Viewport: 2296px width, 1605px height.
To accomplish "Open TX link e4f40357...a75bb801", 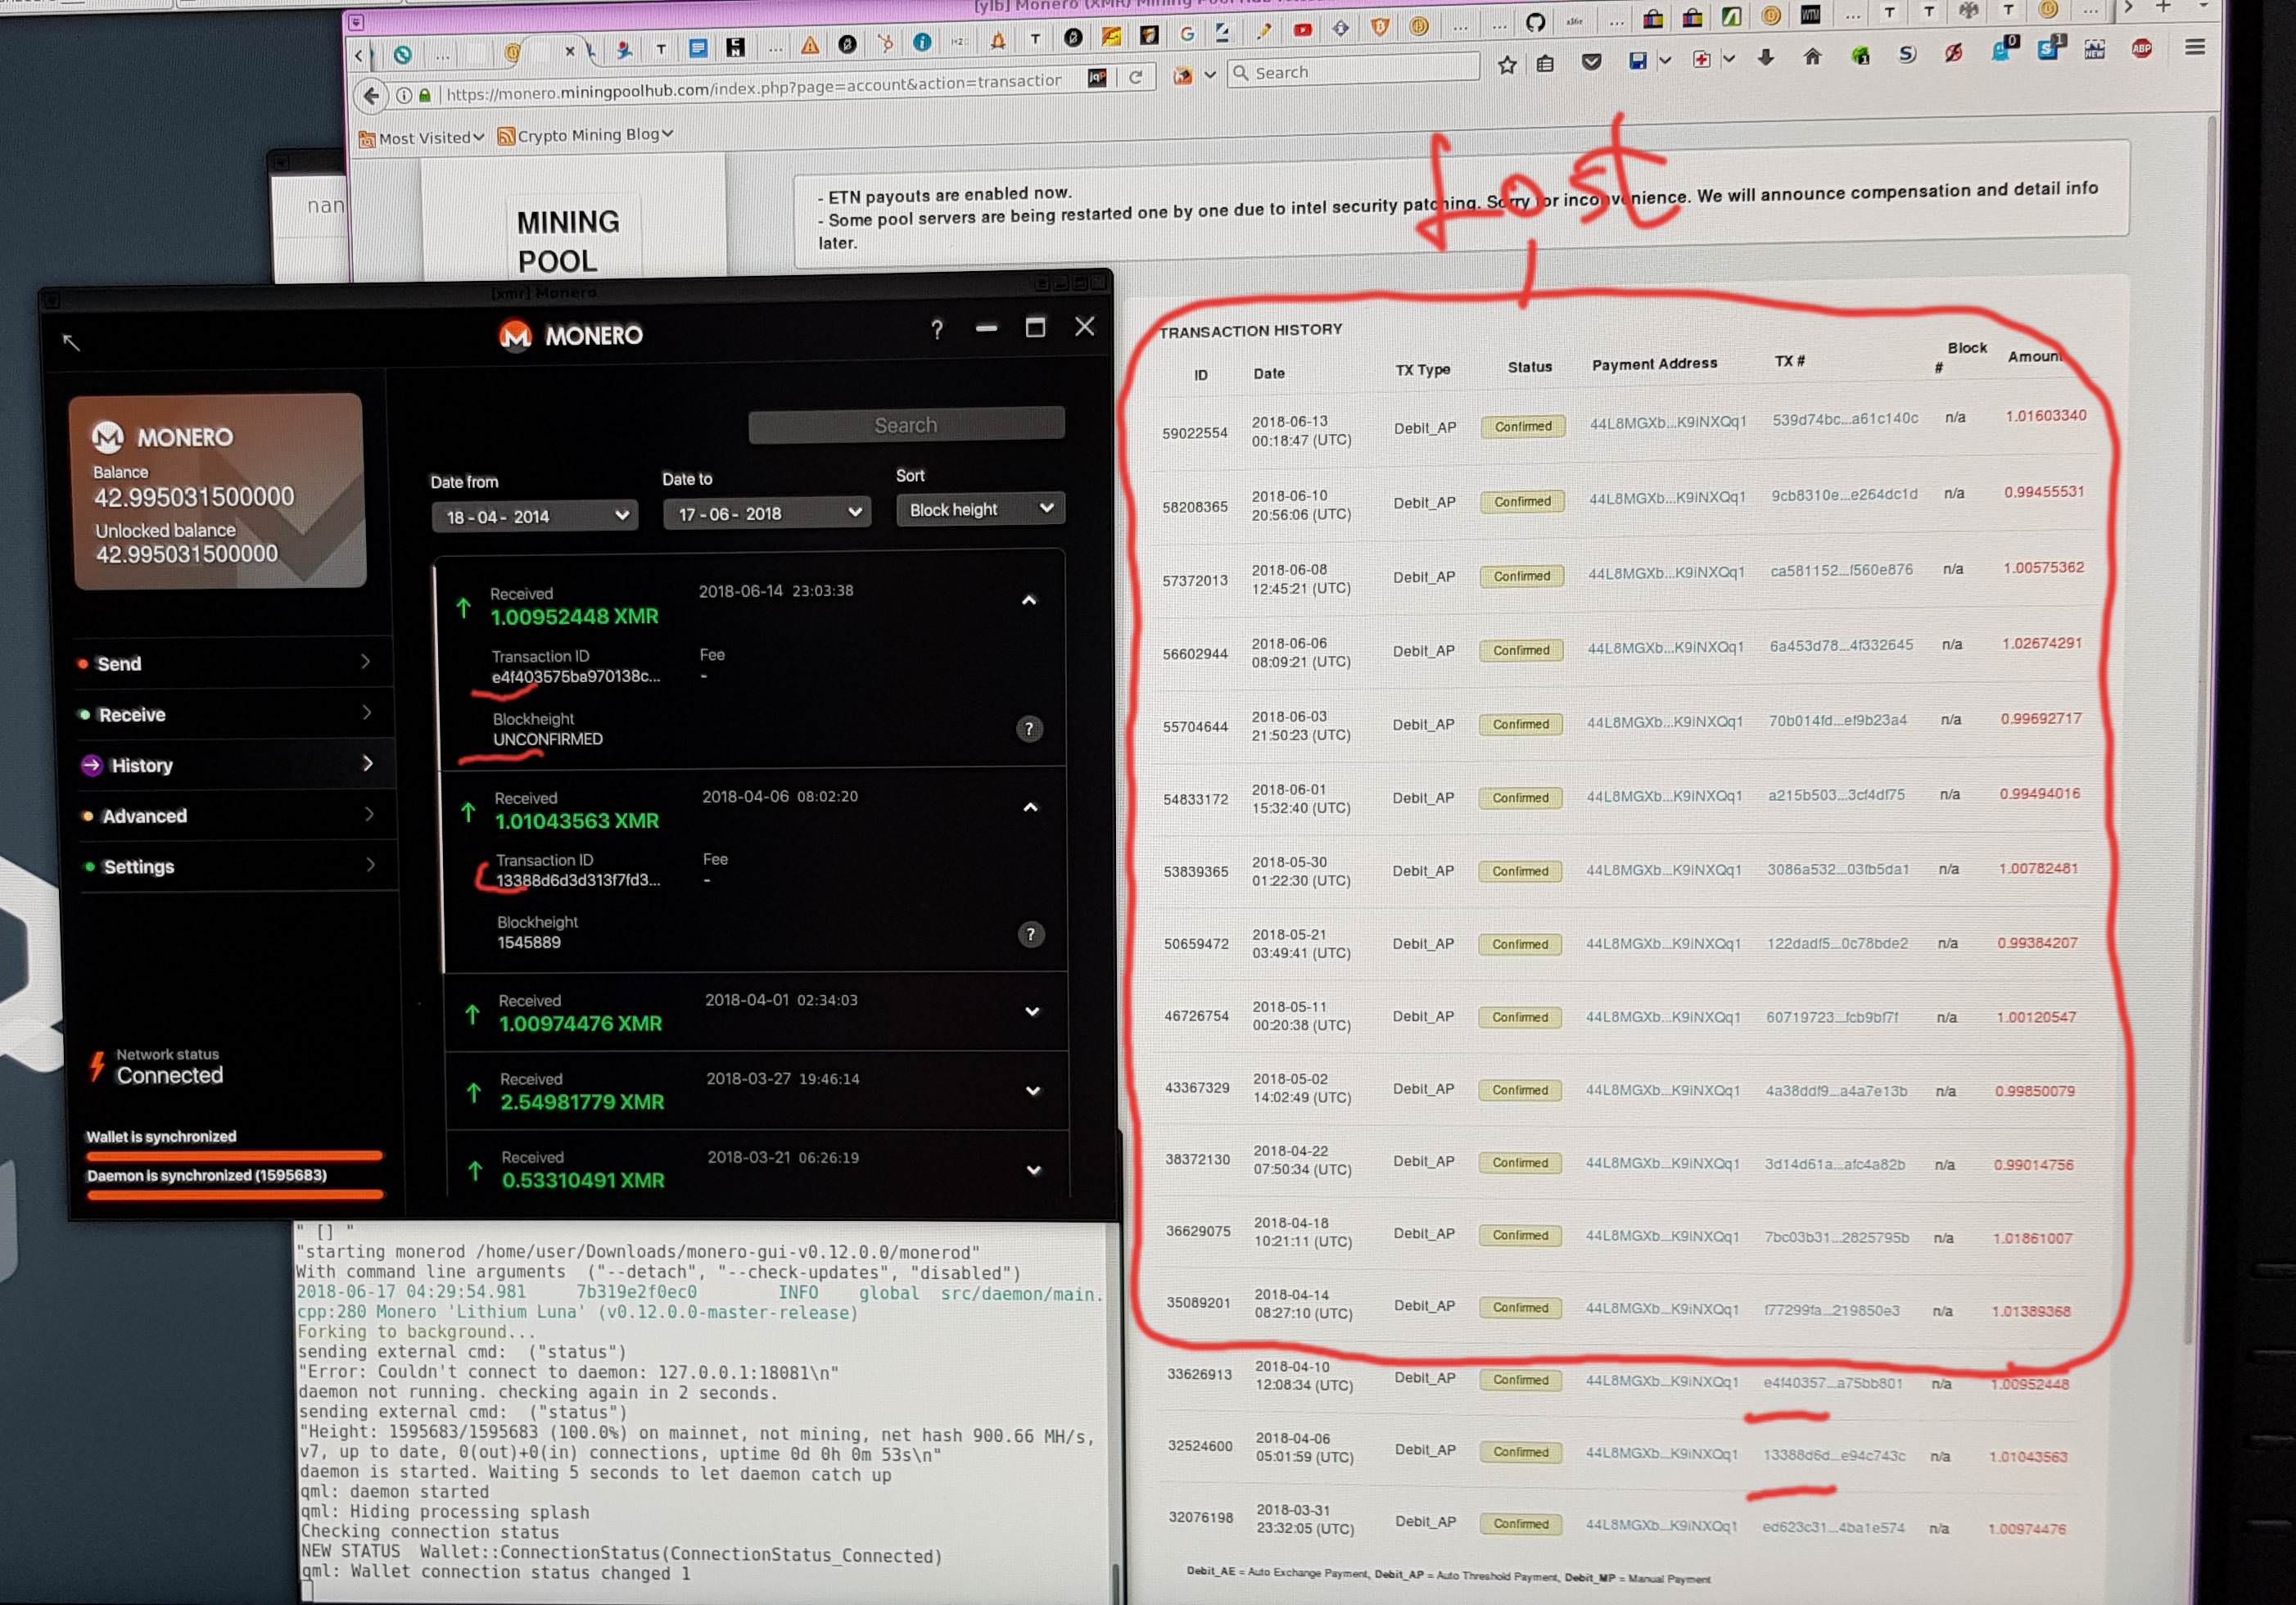I will point(1833,1383).
